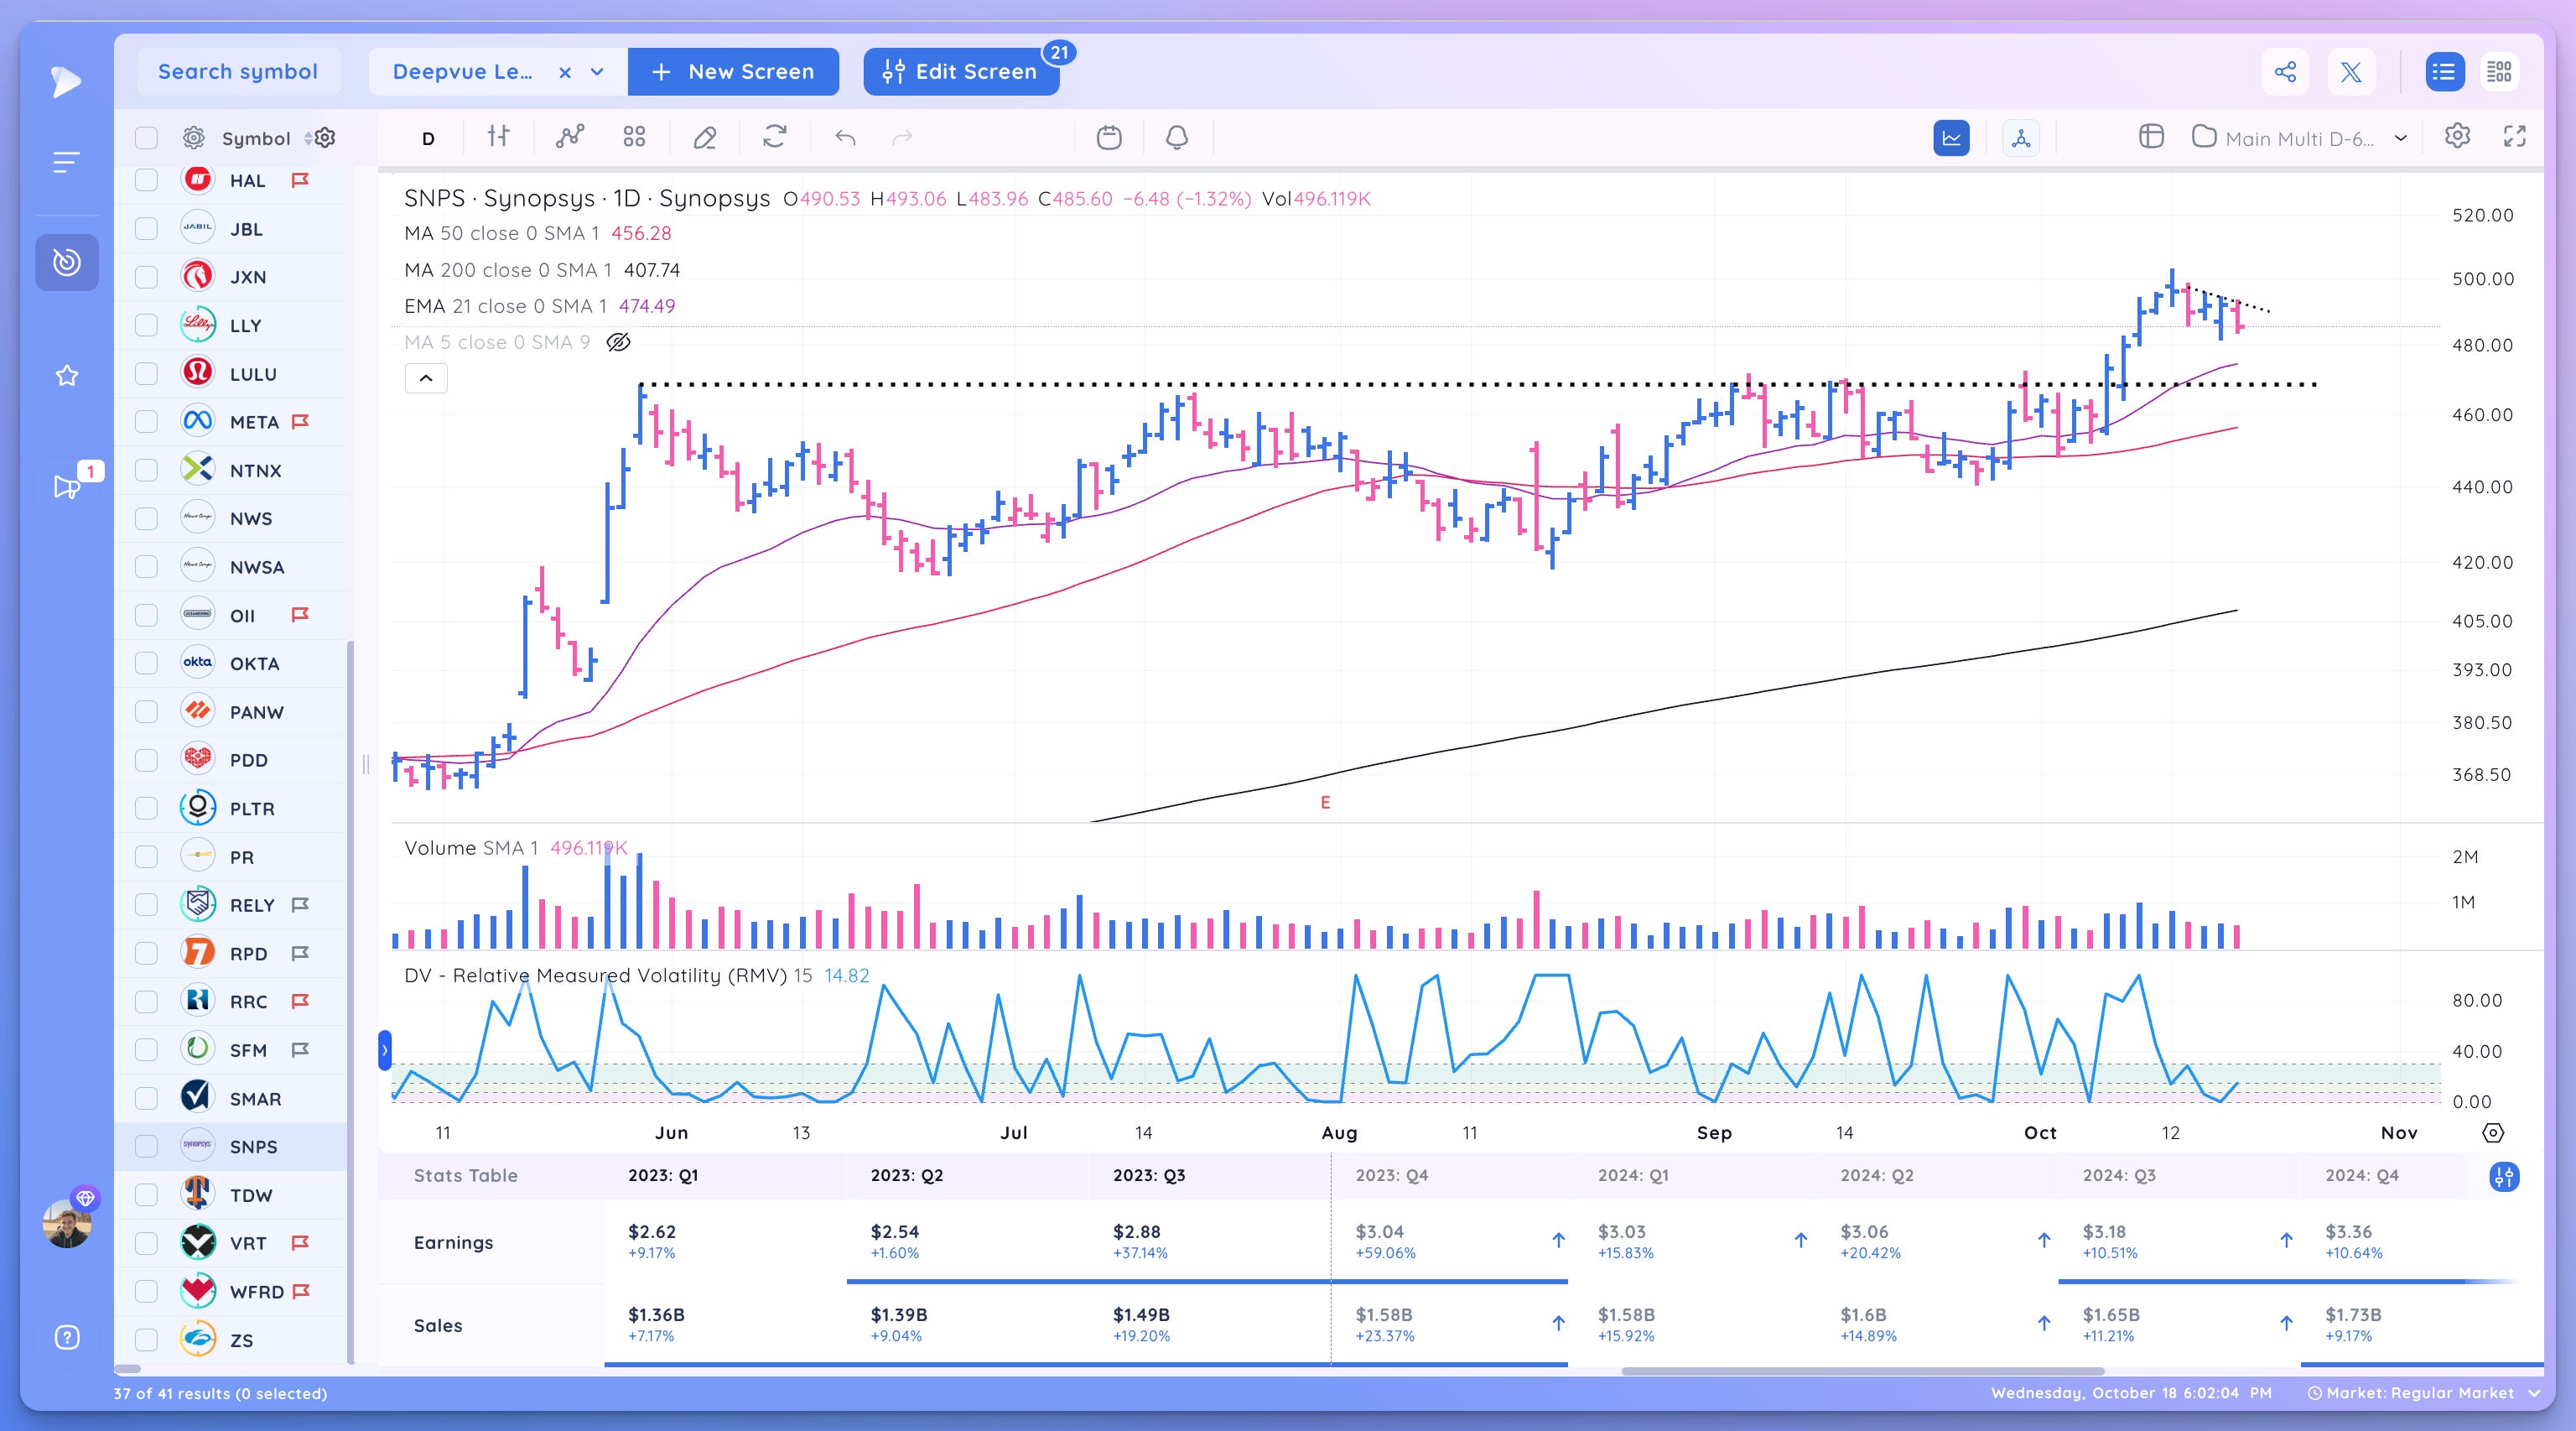This screenshot has height=1431, width=2576.
Task: Expand the left panel via blue arrow handle
Action: pos(385,1050)
